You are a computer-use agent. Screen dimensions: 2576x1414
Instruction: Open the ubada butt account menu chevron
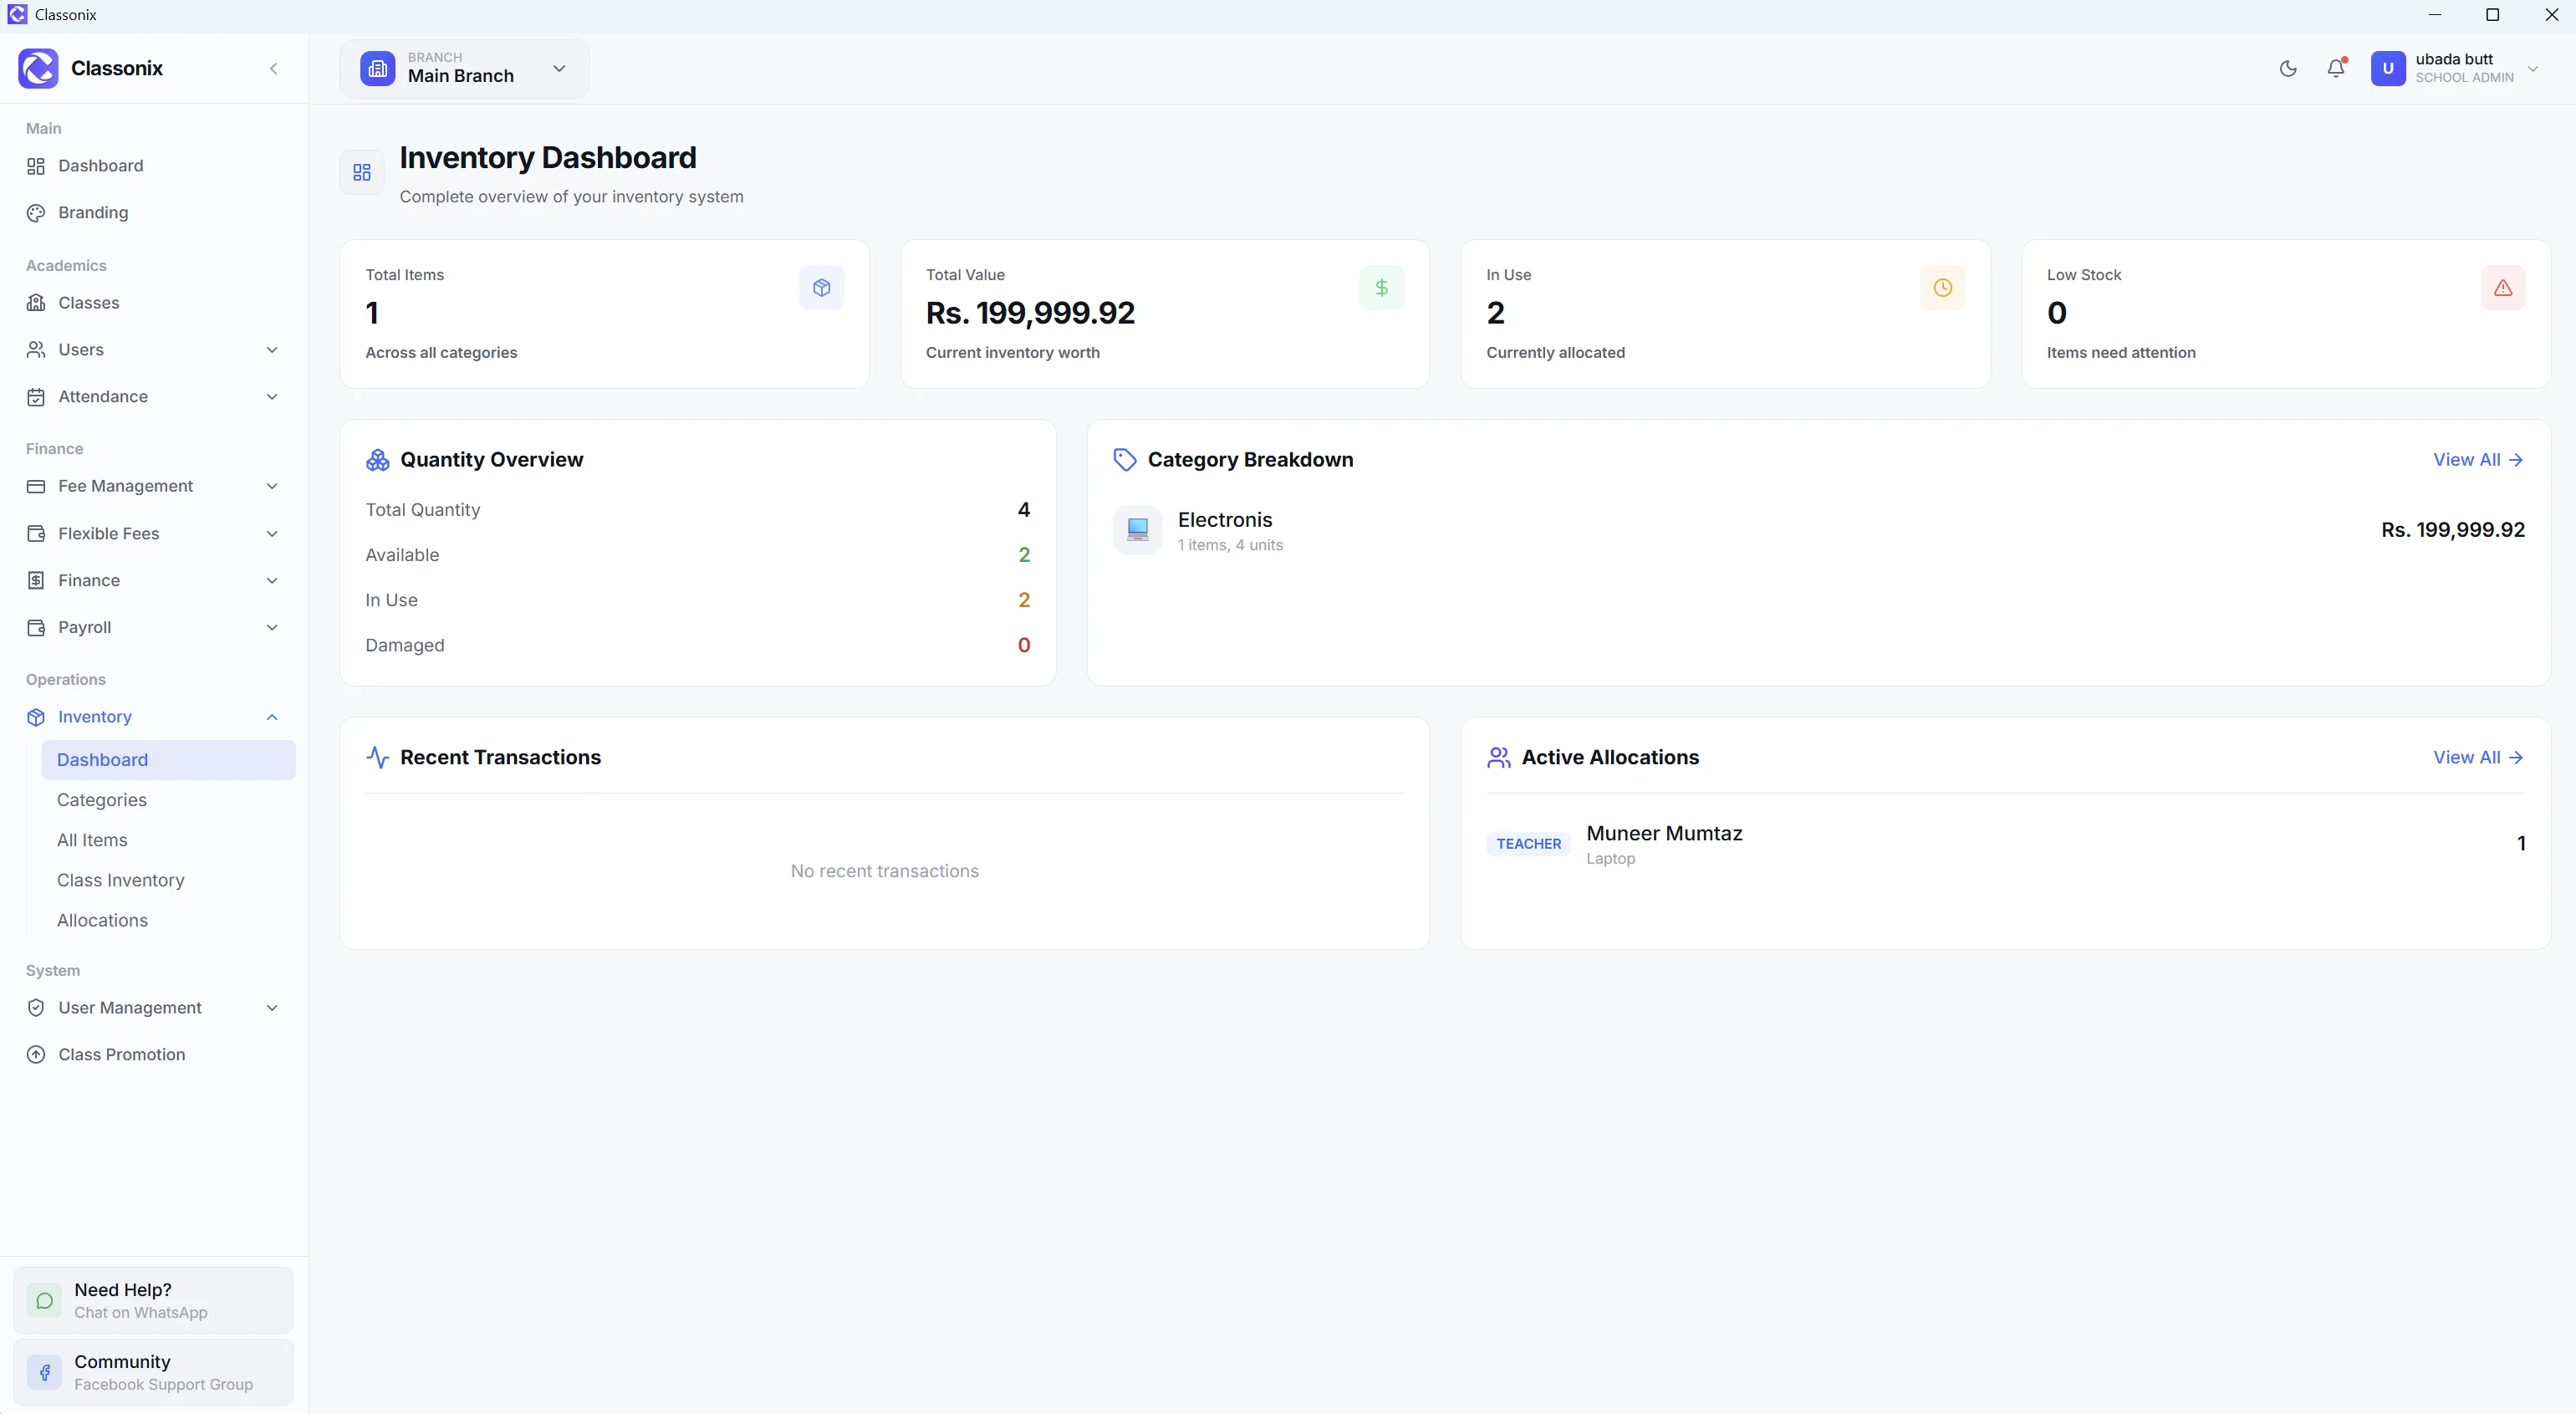2533,68
